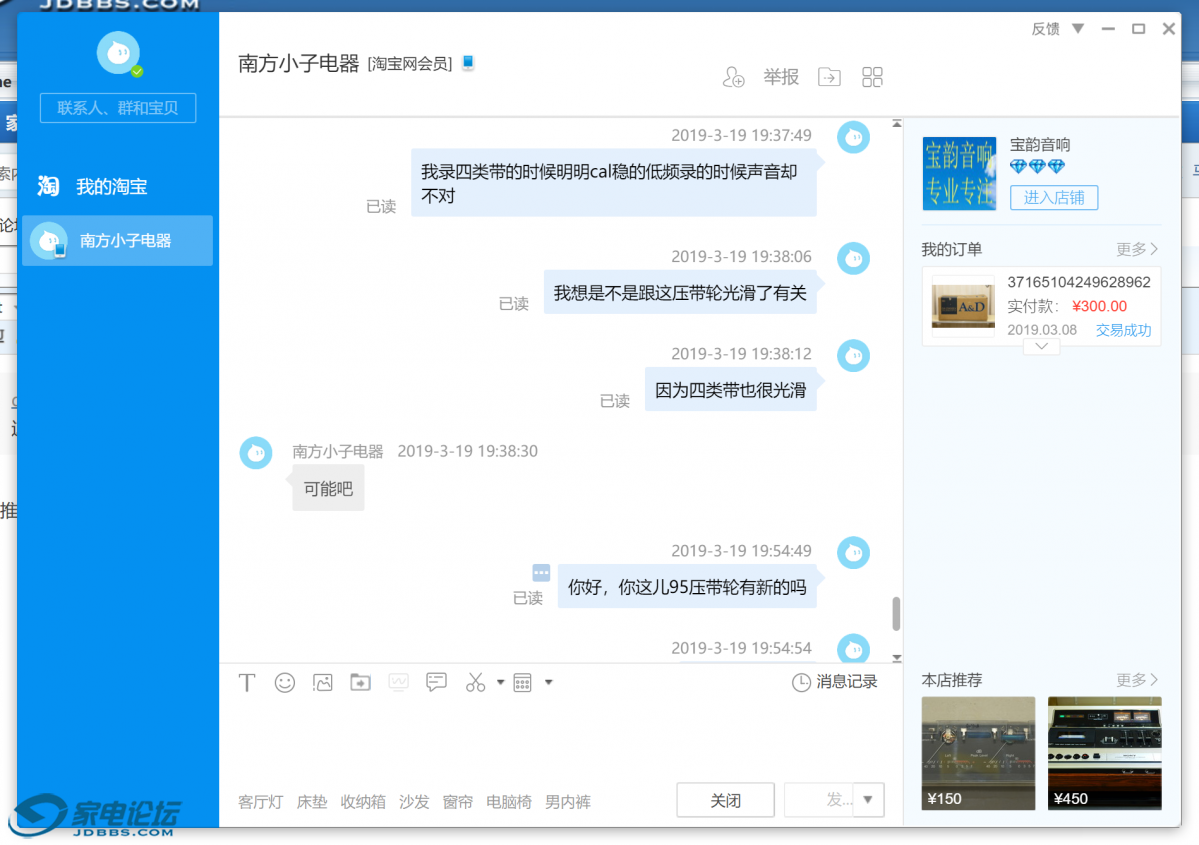Viewport: 1199px width, 845px height.
Task: Click 更多 next to 本店推荐
Action: (1136, 679)
